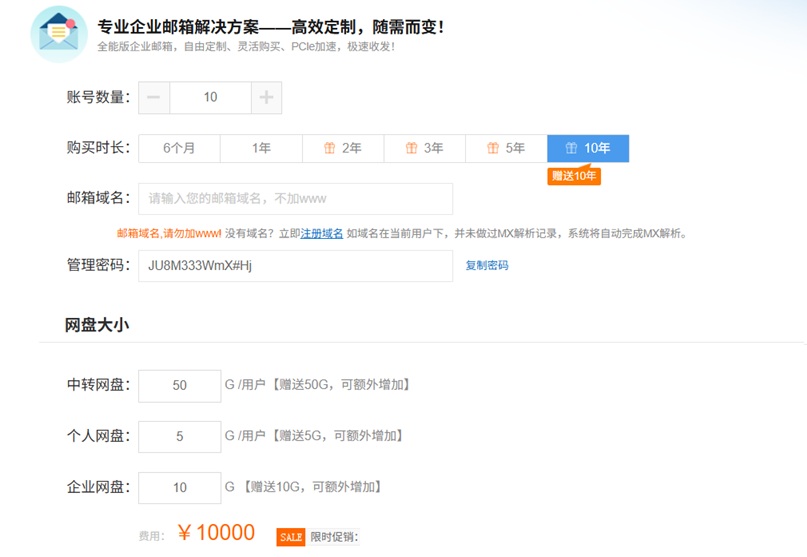The image size is (807, 557).
Task: Click the 邮箱域名,请勿加www! warning text
Action: [x=169, y=234]
